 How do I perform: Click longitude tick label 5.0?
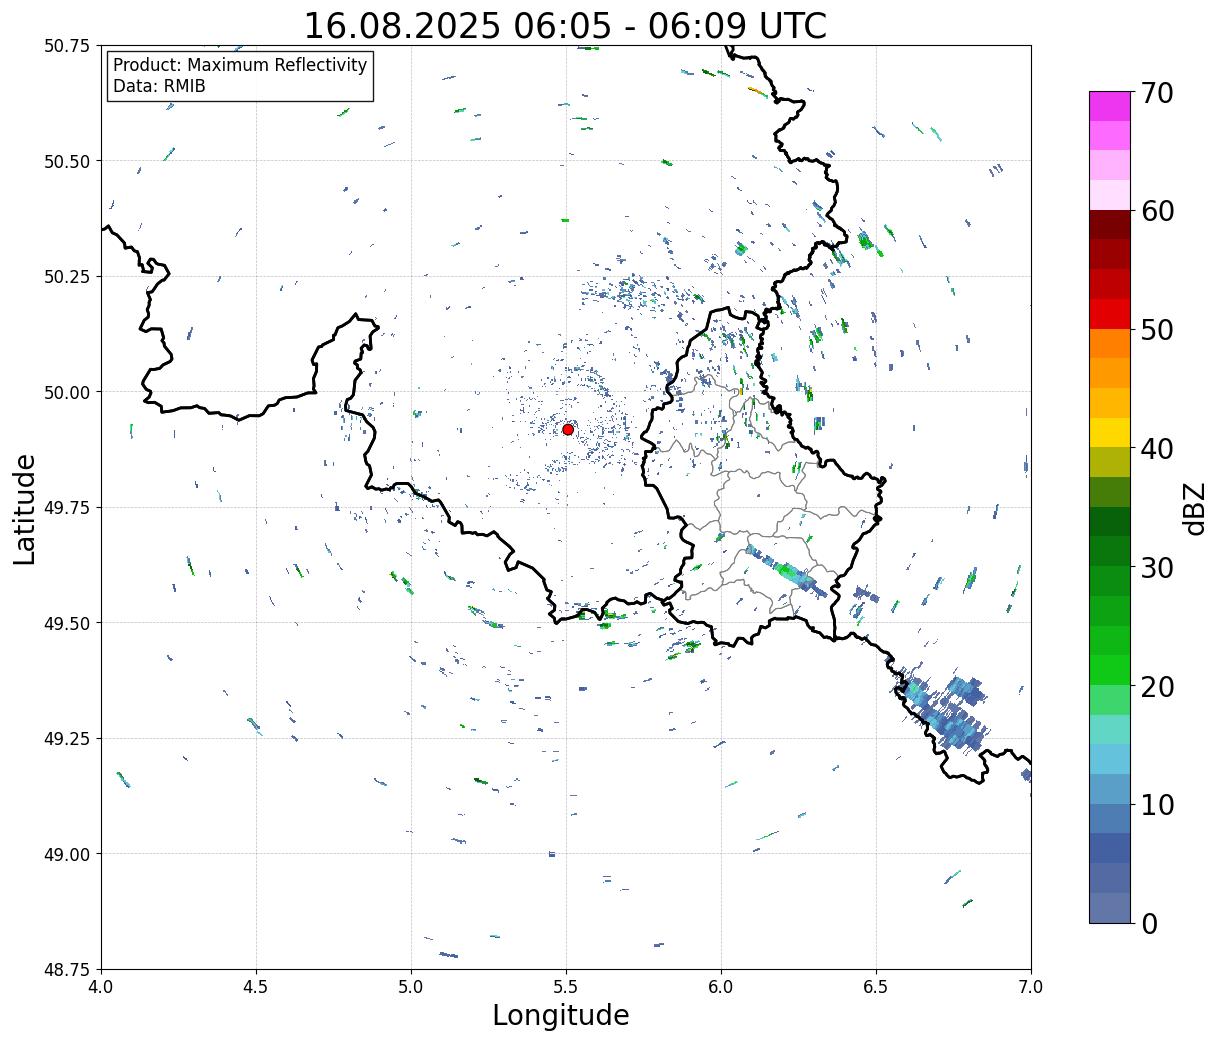pyautogui.click(x=411, y=987)
